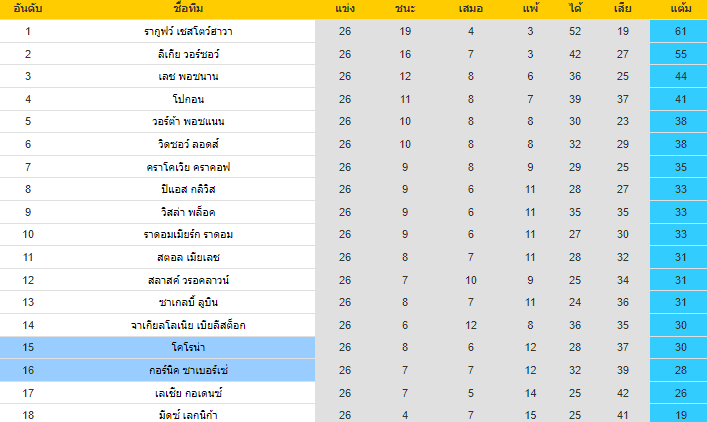Select the เสมอ column header
The width and height of the screenshot is (707, 422).
point(471,9)
